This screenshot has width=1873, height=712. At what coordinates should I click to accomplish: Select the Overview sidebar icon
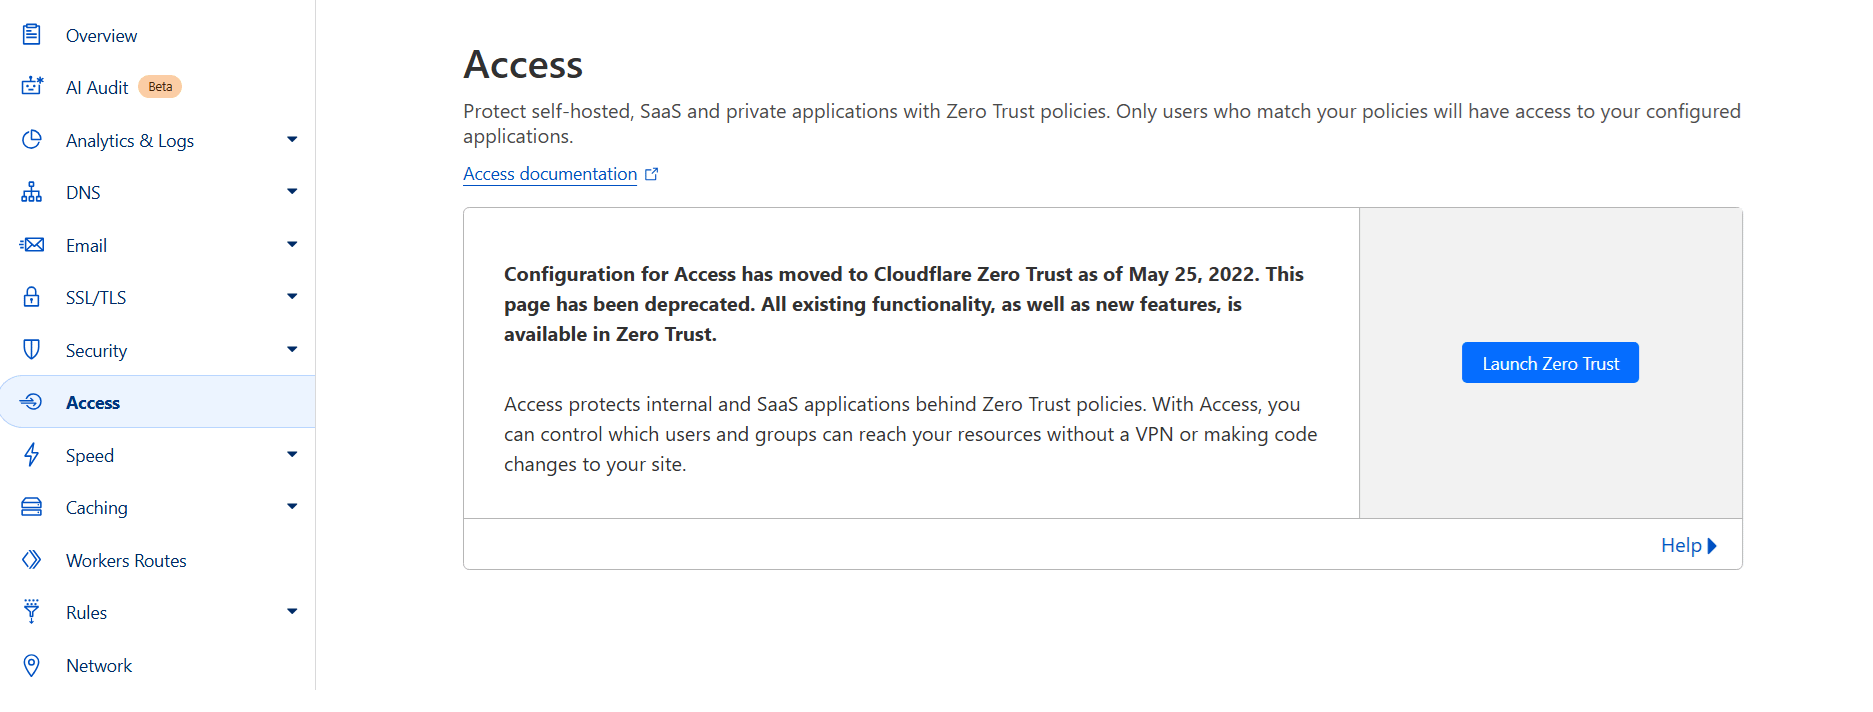(31, 34)
